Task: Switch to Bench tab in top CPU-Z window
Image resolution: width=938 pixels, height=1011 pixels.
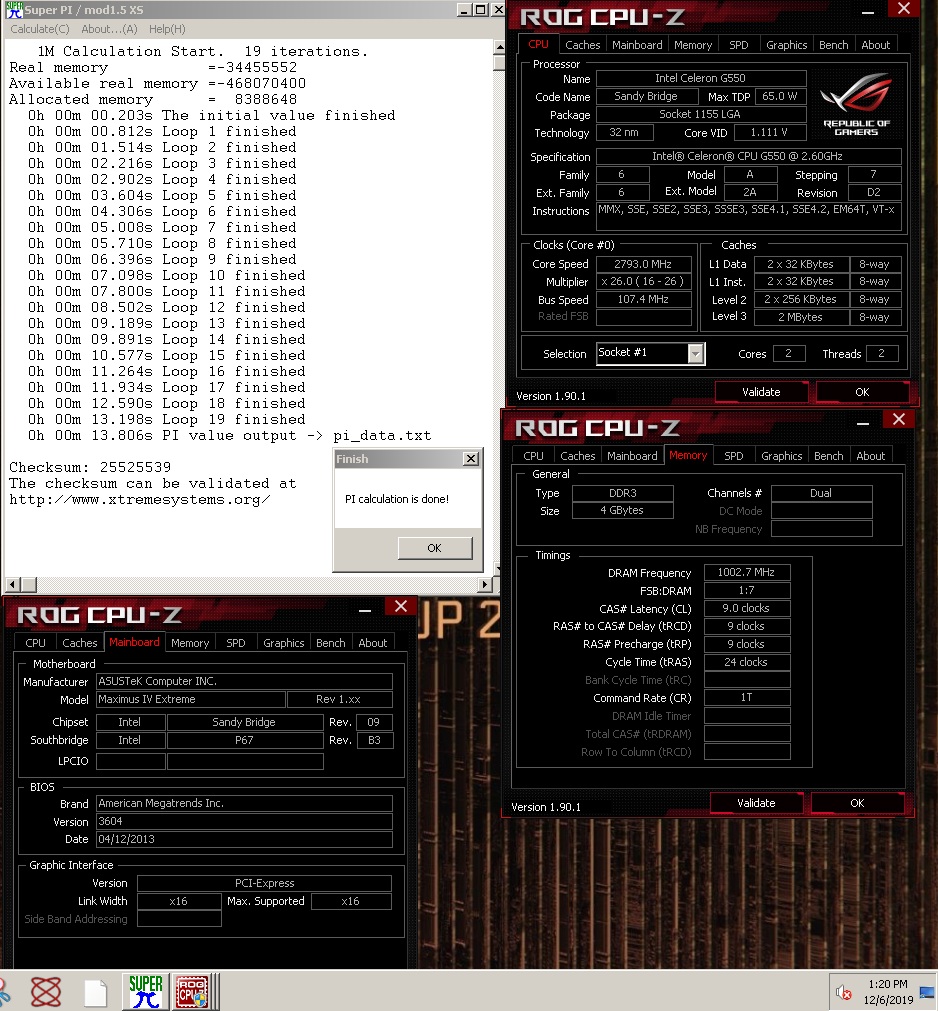Action: [x=834, y=45]
